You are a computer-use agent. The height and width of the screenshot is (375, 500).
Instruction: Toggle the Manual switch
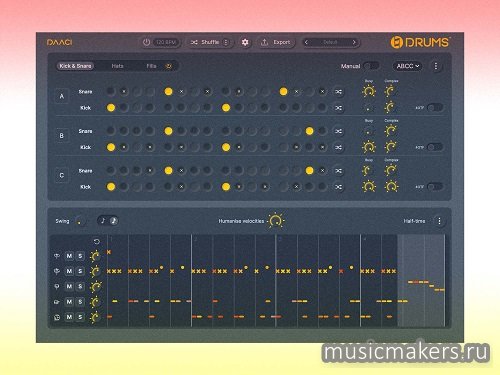371,66
